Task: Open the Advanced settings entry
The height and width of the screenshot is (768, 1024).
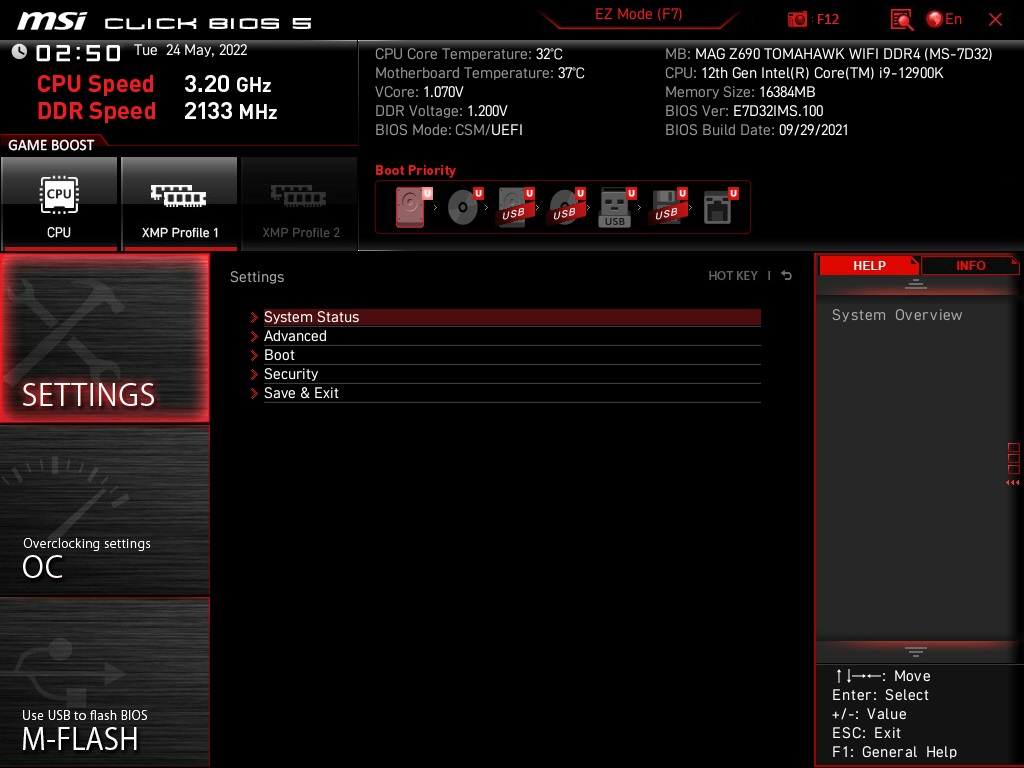Action: pyautogui.click(x=512, y=336)
